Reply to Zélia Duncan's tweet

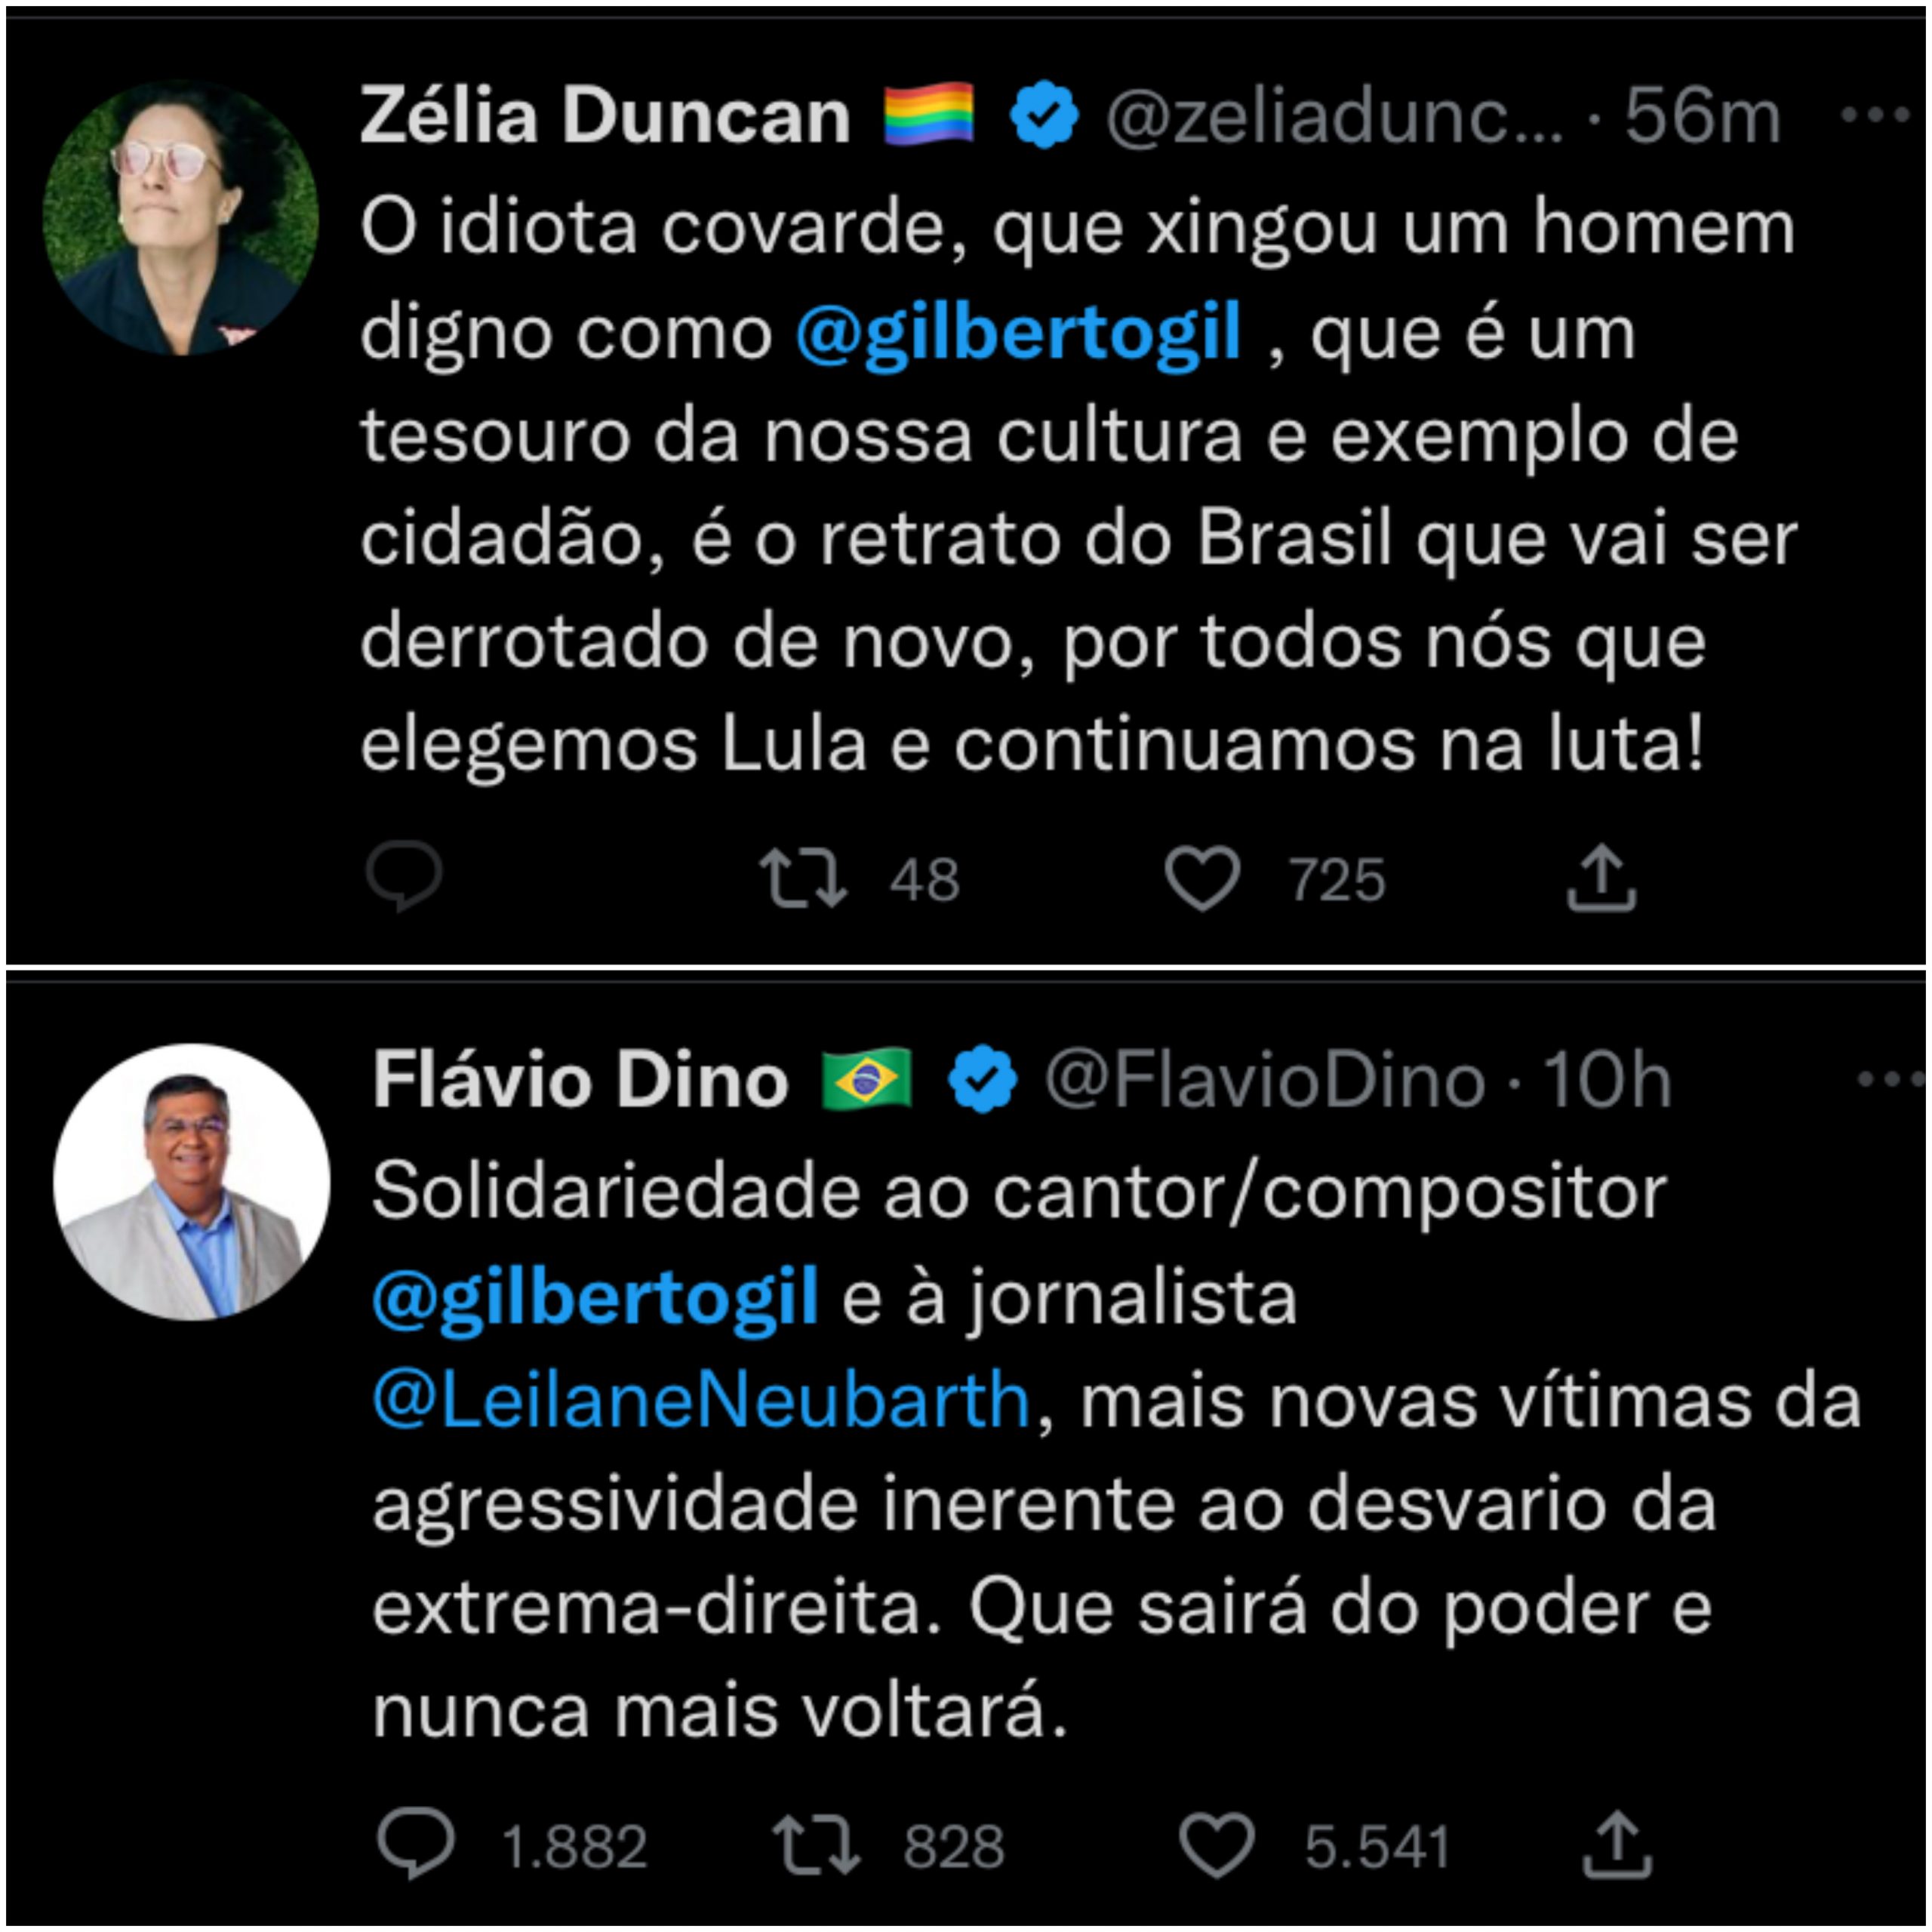(404, 877)
